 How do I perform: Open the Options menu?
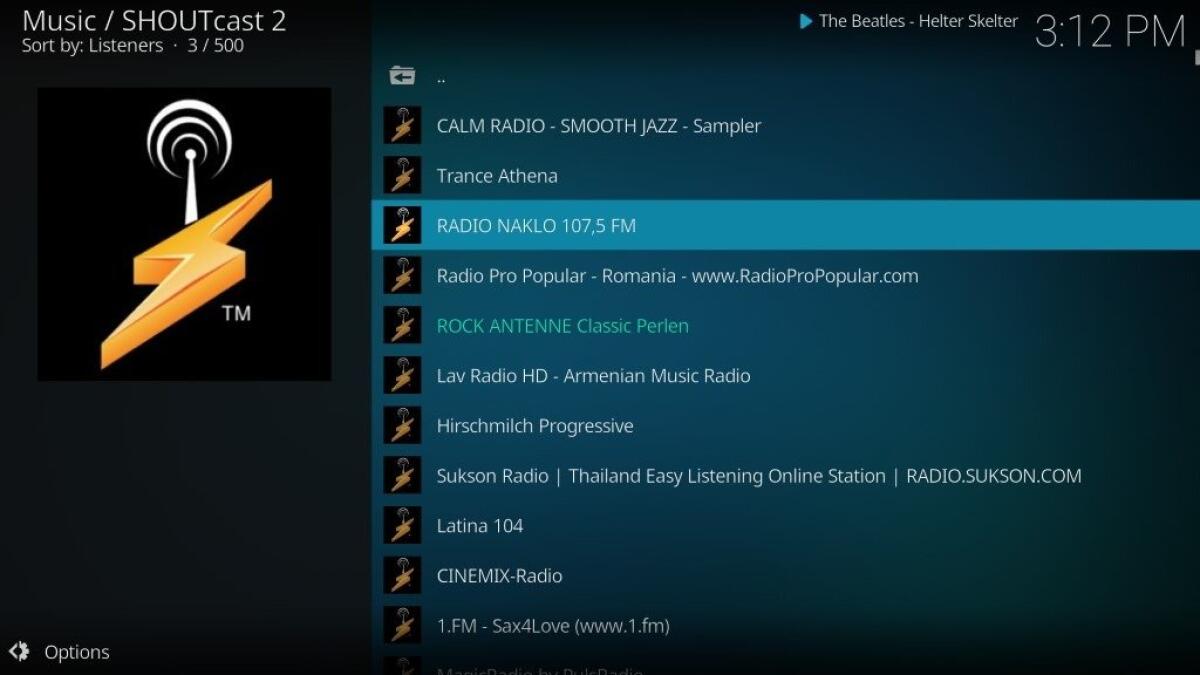(x=78, y=651)
